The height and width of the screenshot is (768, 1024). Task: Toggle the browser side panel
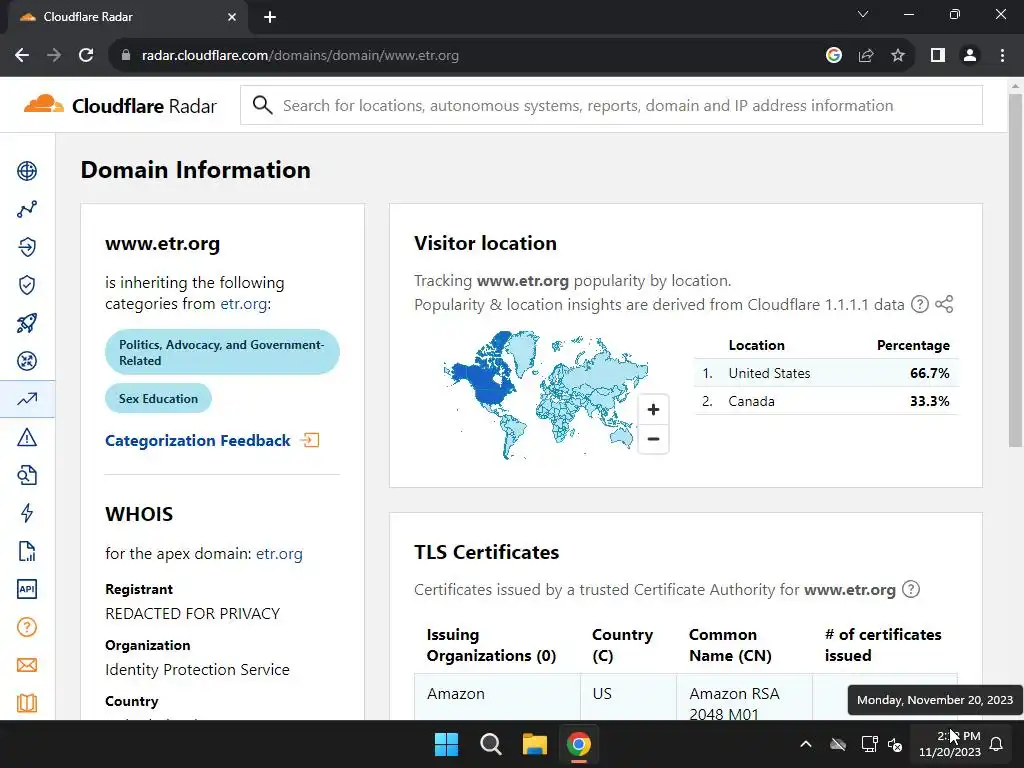937,55
